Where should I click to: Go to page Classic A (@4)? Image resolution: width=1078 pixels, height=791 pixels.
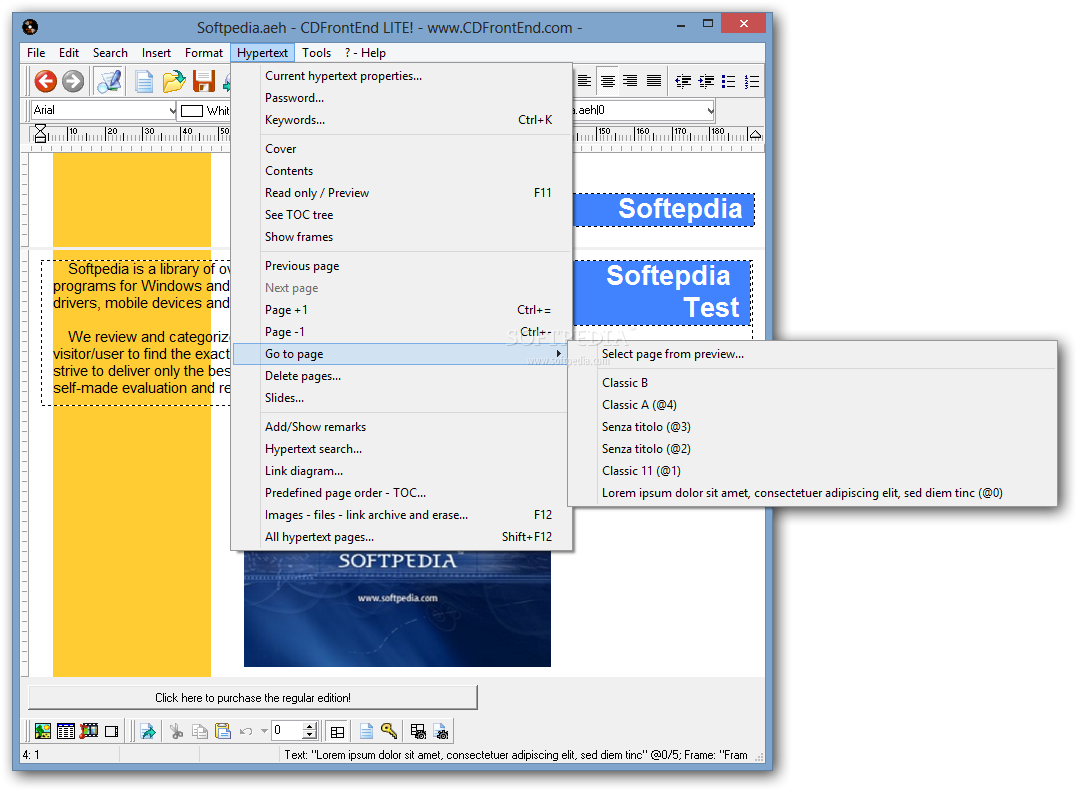(x=813, y=405)
